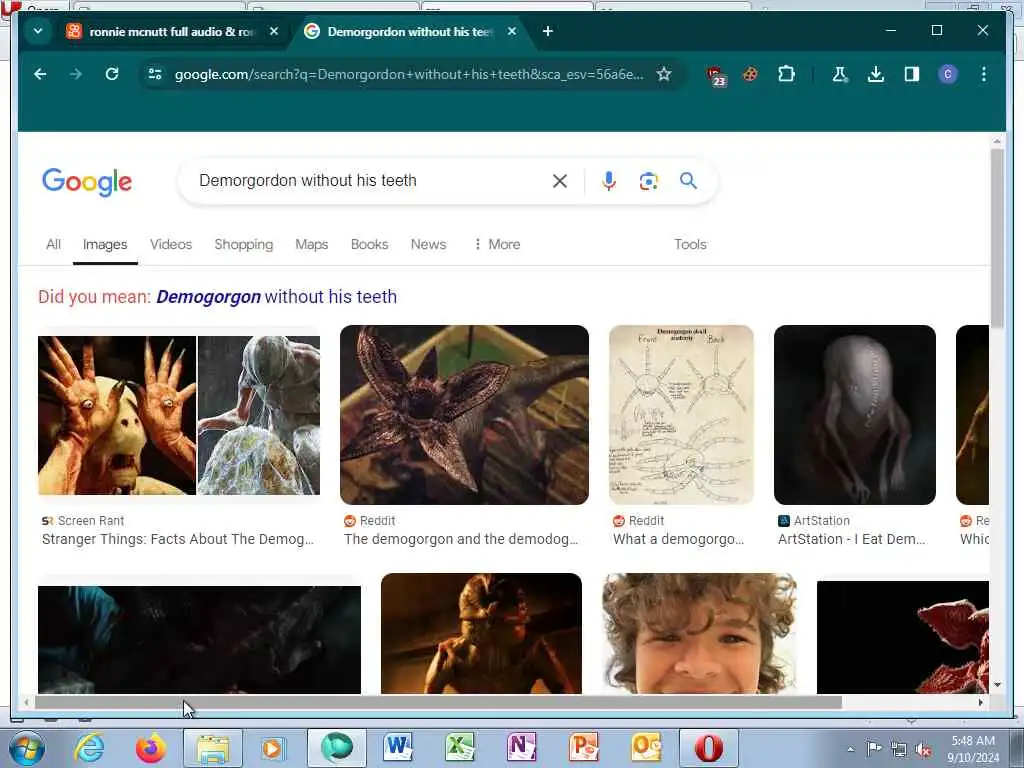Go to the Google home logo
The image size is (1024, 768).
pyautogui.click(x=87, y=182)
